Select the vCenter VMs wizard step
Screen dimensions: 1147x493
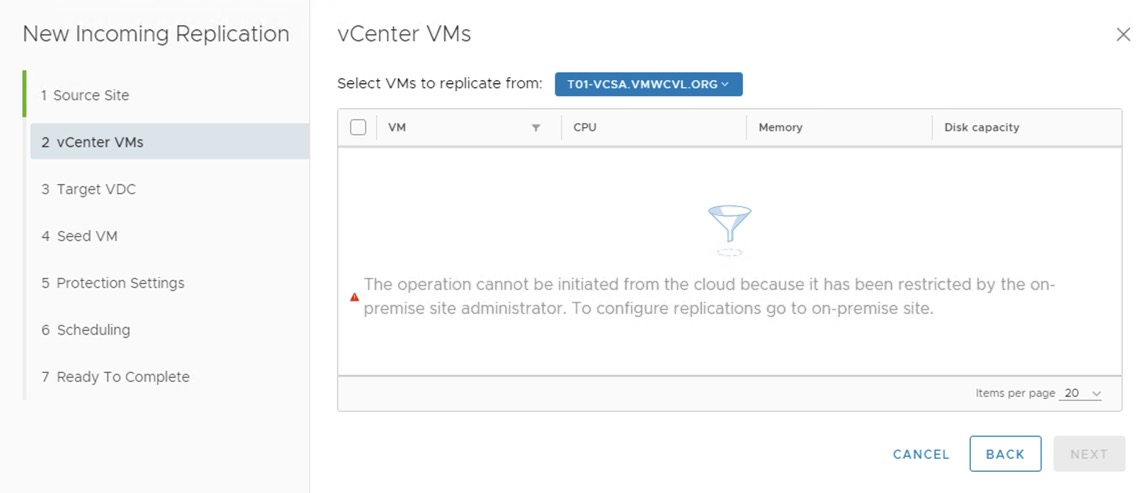(100, 142)
